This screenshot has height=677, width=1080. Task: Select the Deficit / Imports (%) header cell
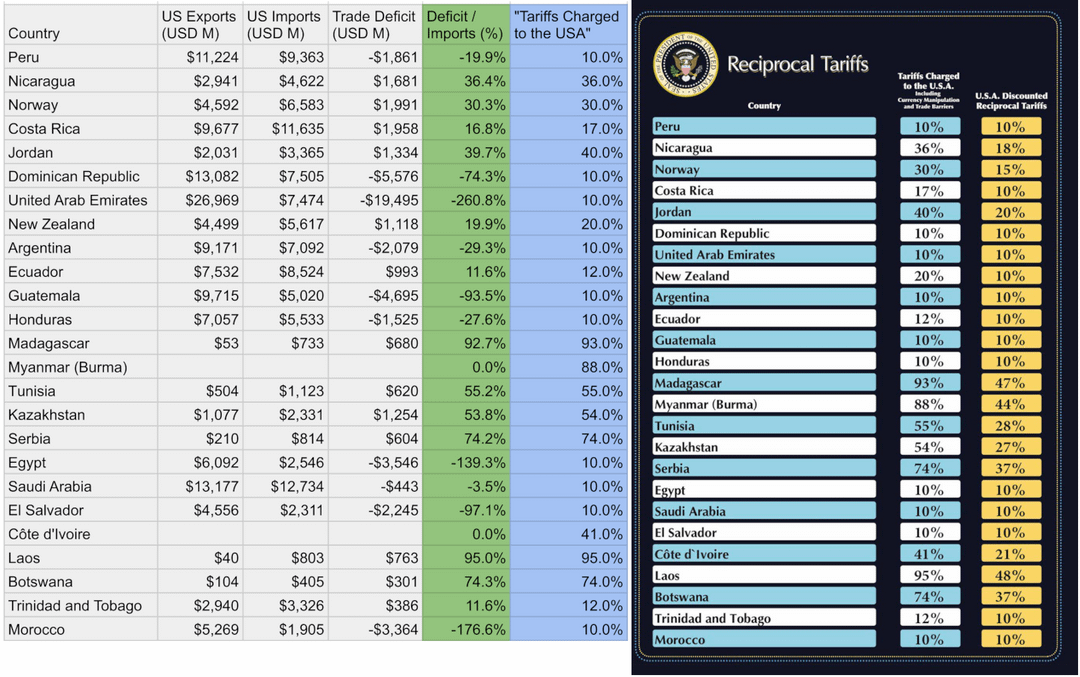(x=465, y=25)
